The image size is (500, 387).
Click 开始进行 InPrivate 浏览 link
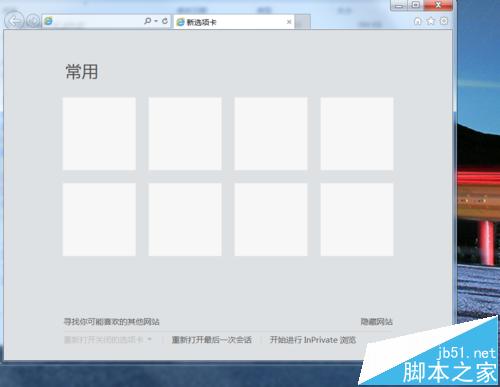[x=313, y=340]
